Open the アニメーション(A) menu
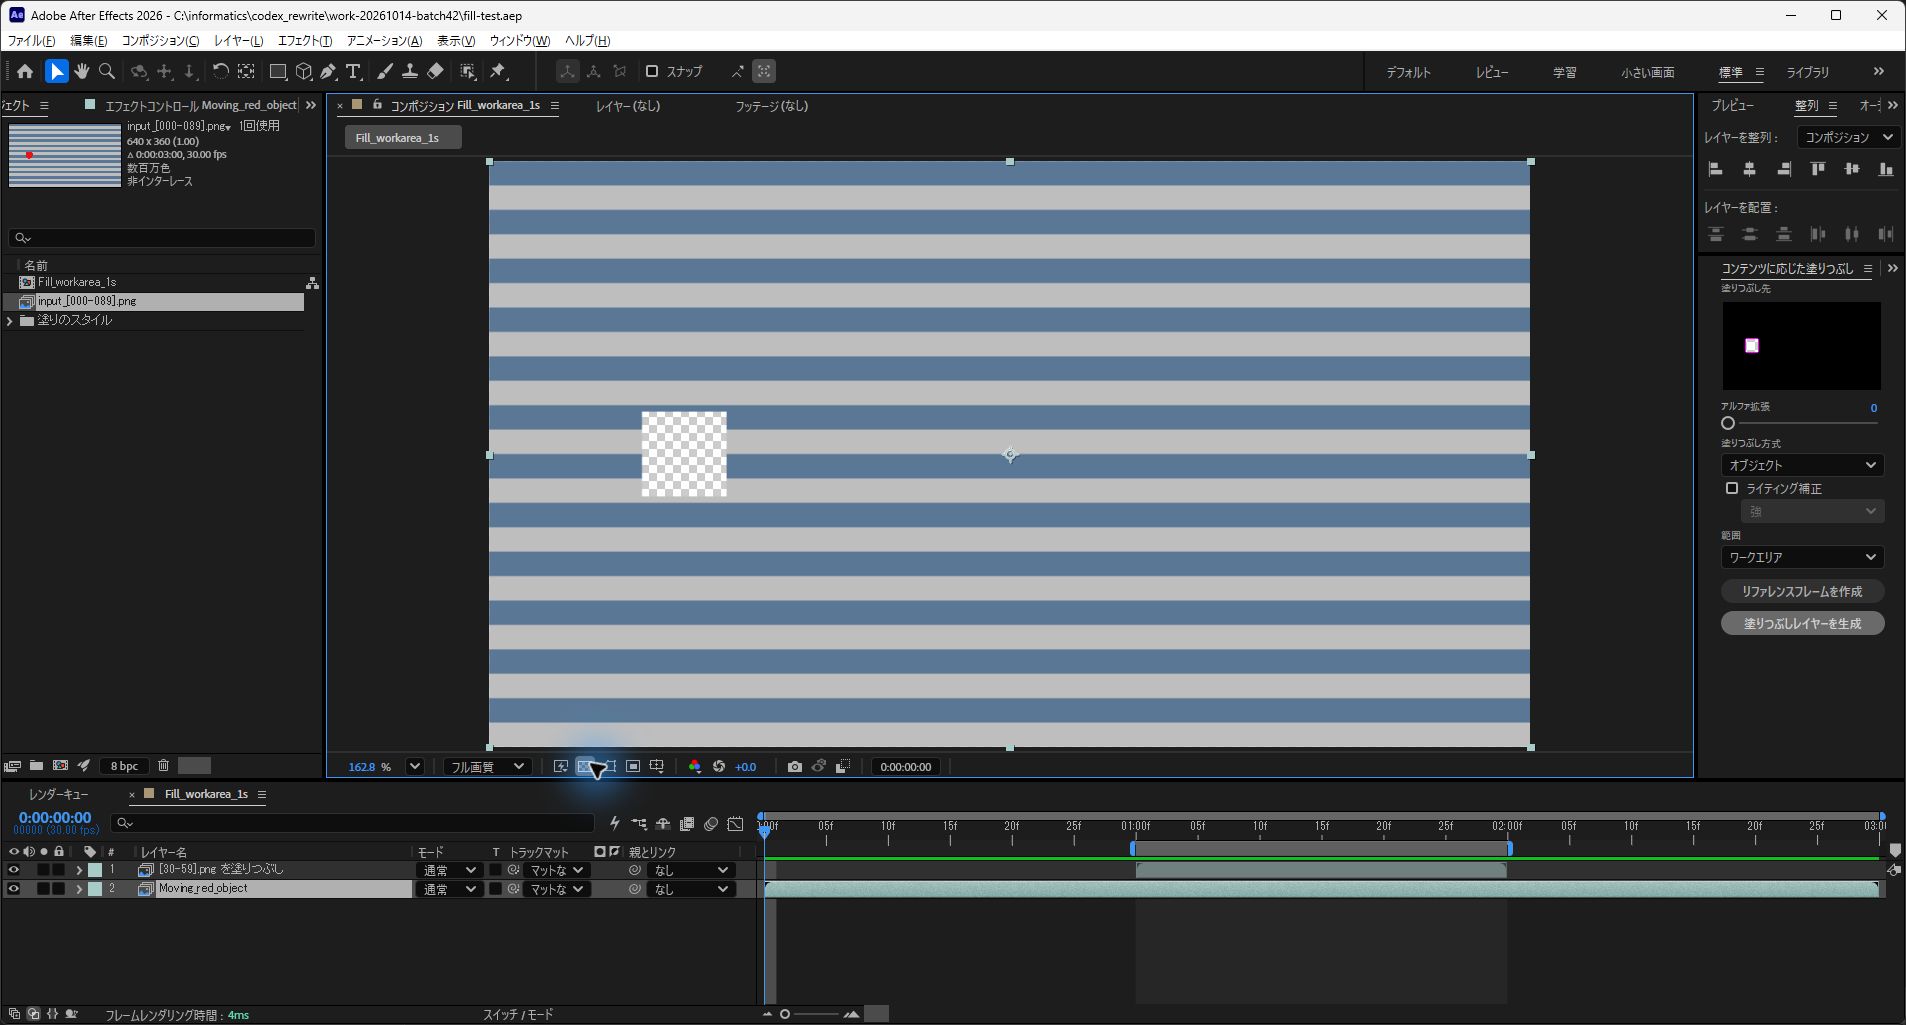Image resolution: width=1906 pixels, height=1025 pixels. [384, 41]
